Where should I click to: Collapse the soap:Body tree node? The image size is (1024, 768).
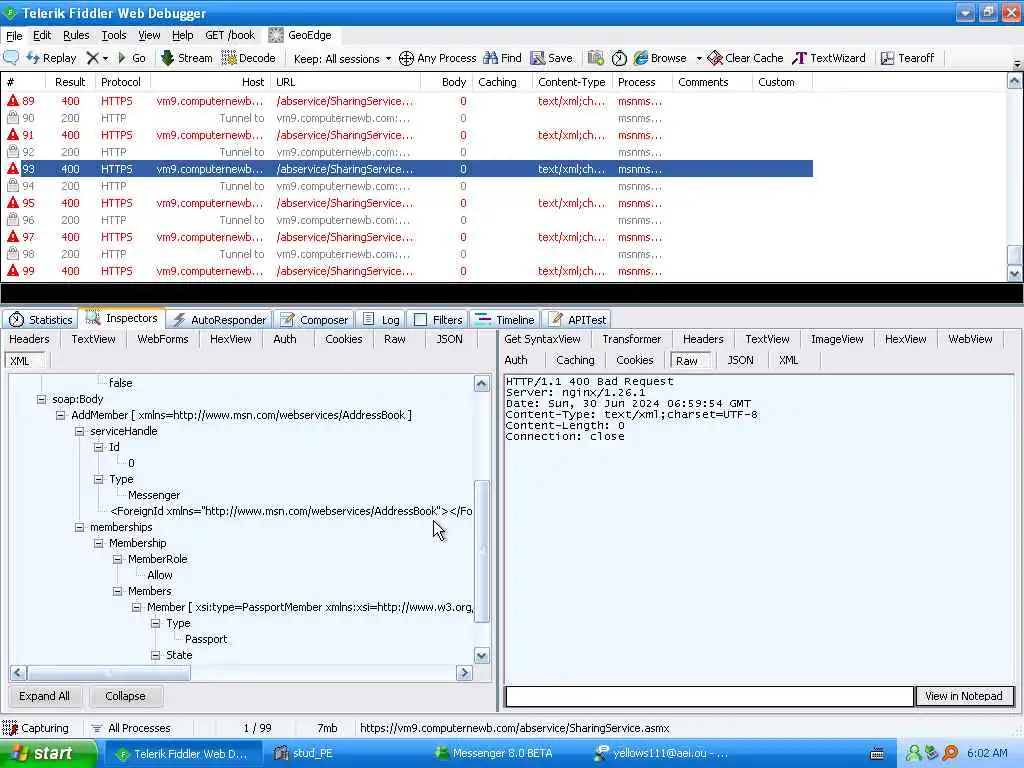[41, 399]
